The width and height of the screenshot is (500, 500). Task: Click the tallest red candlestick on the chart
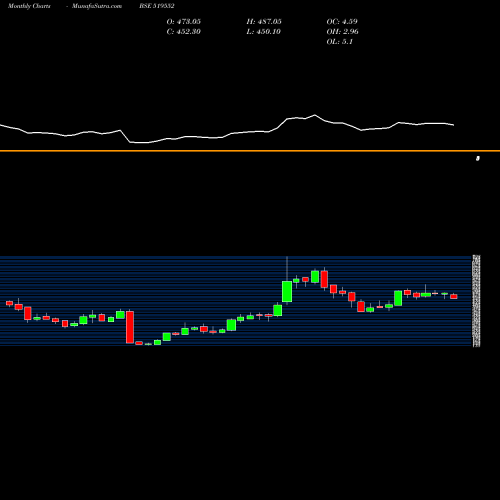[130, 327]
